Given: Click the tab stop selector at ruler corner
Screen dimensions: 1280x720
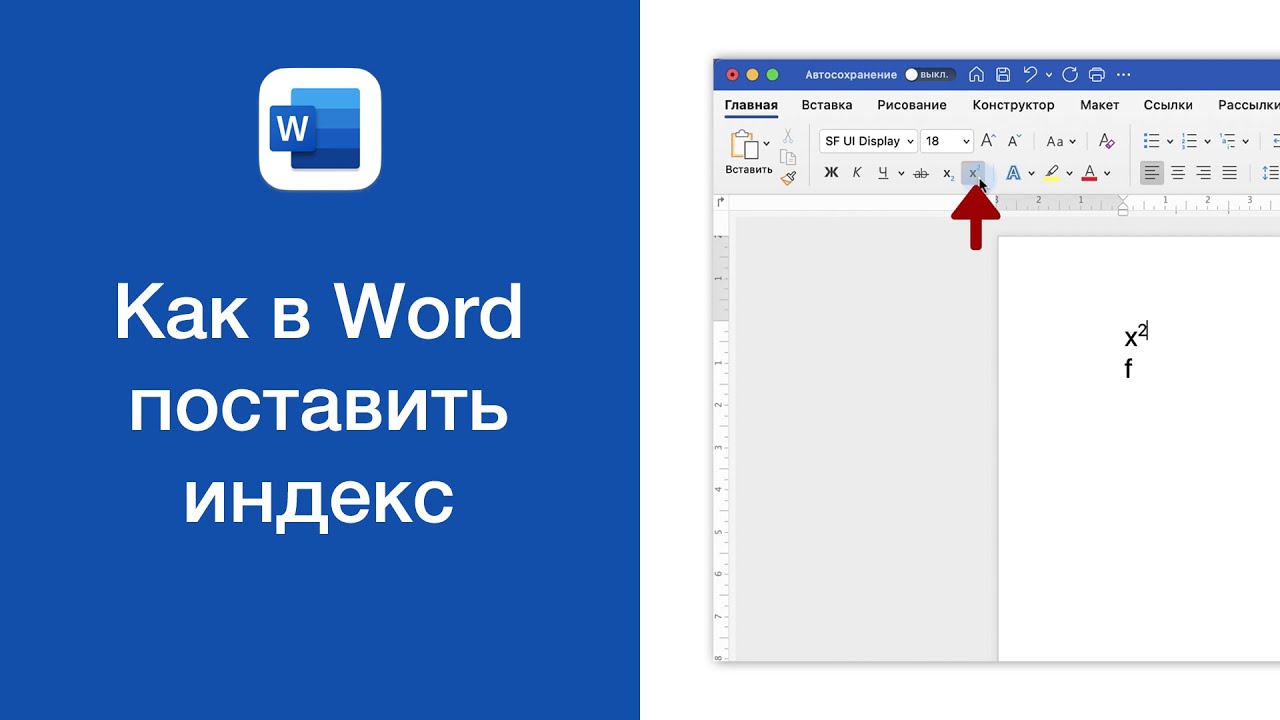Looking at the screenshot, I should coord(721,202).
